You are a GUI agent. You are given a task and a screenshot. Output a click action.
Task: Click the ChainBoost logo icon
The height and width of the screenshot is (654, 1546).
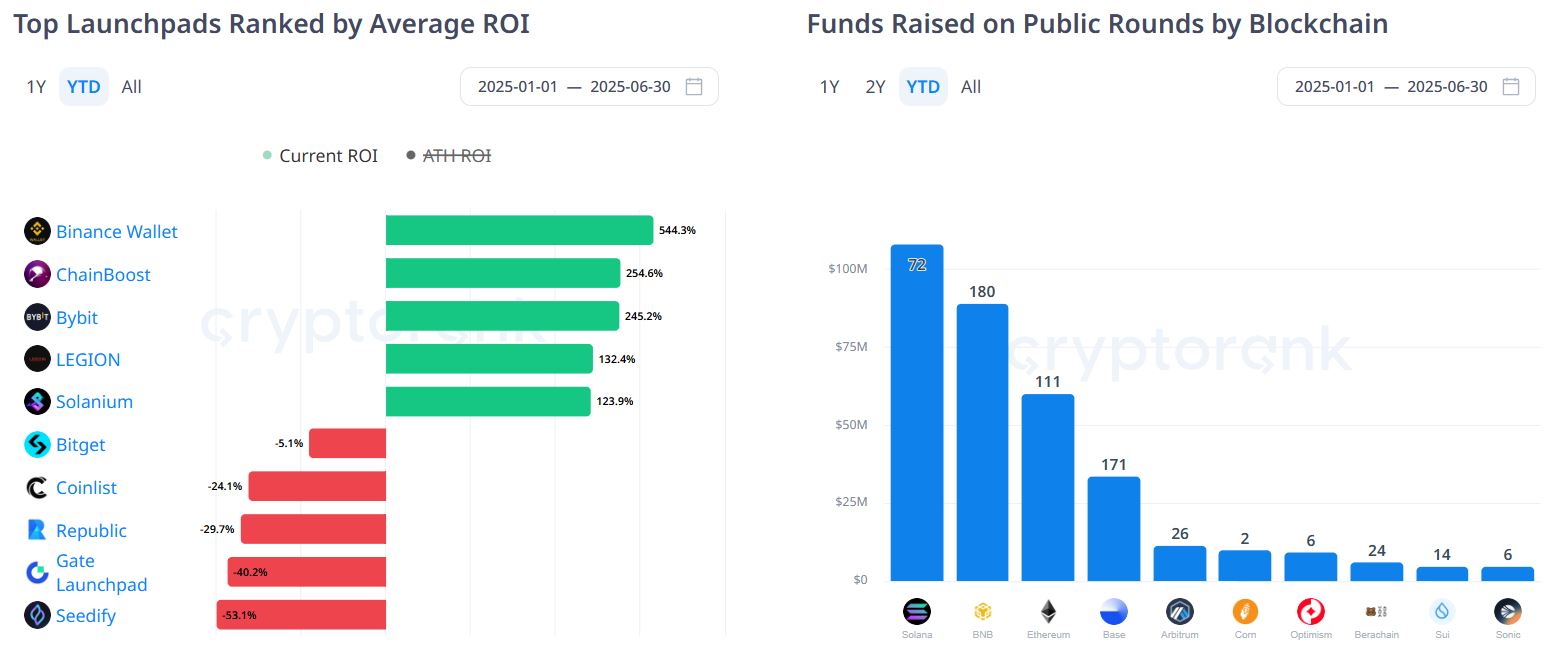coord(37,274)
